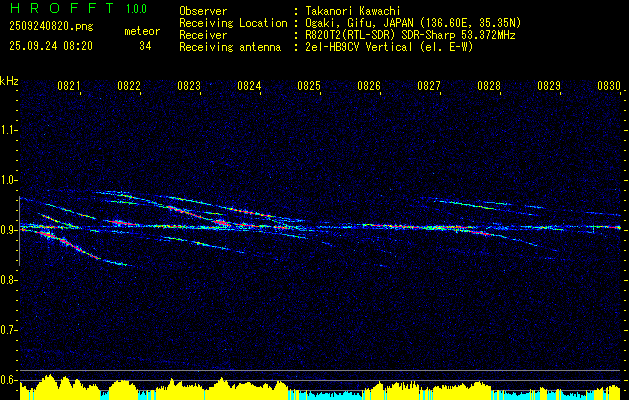Click the 0.6 kHz axis label
This screenshot has width=629, height=400.
point(8,380)
